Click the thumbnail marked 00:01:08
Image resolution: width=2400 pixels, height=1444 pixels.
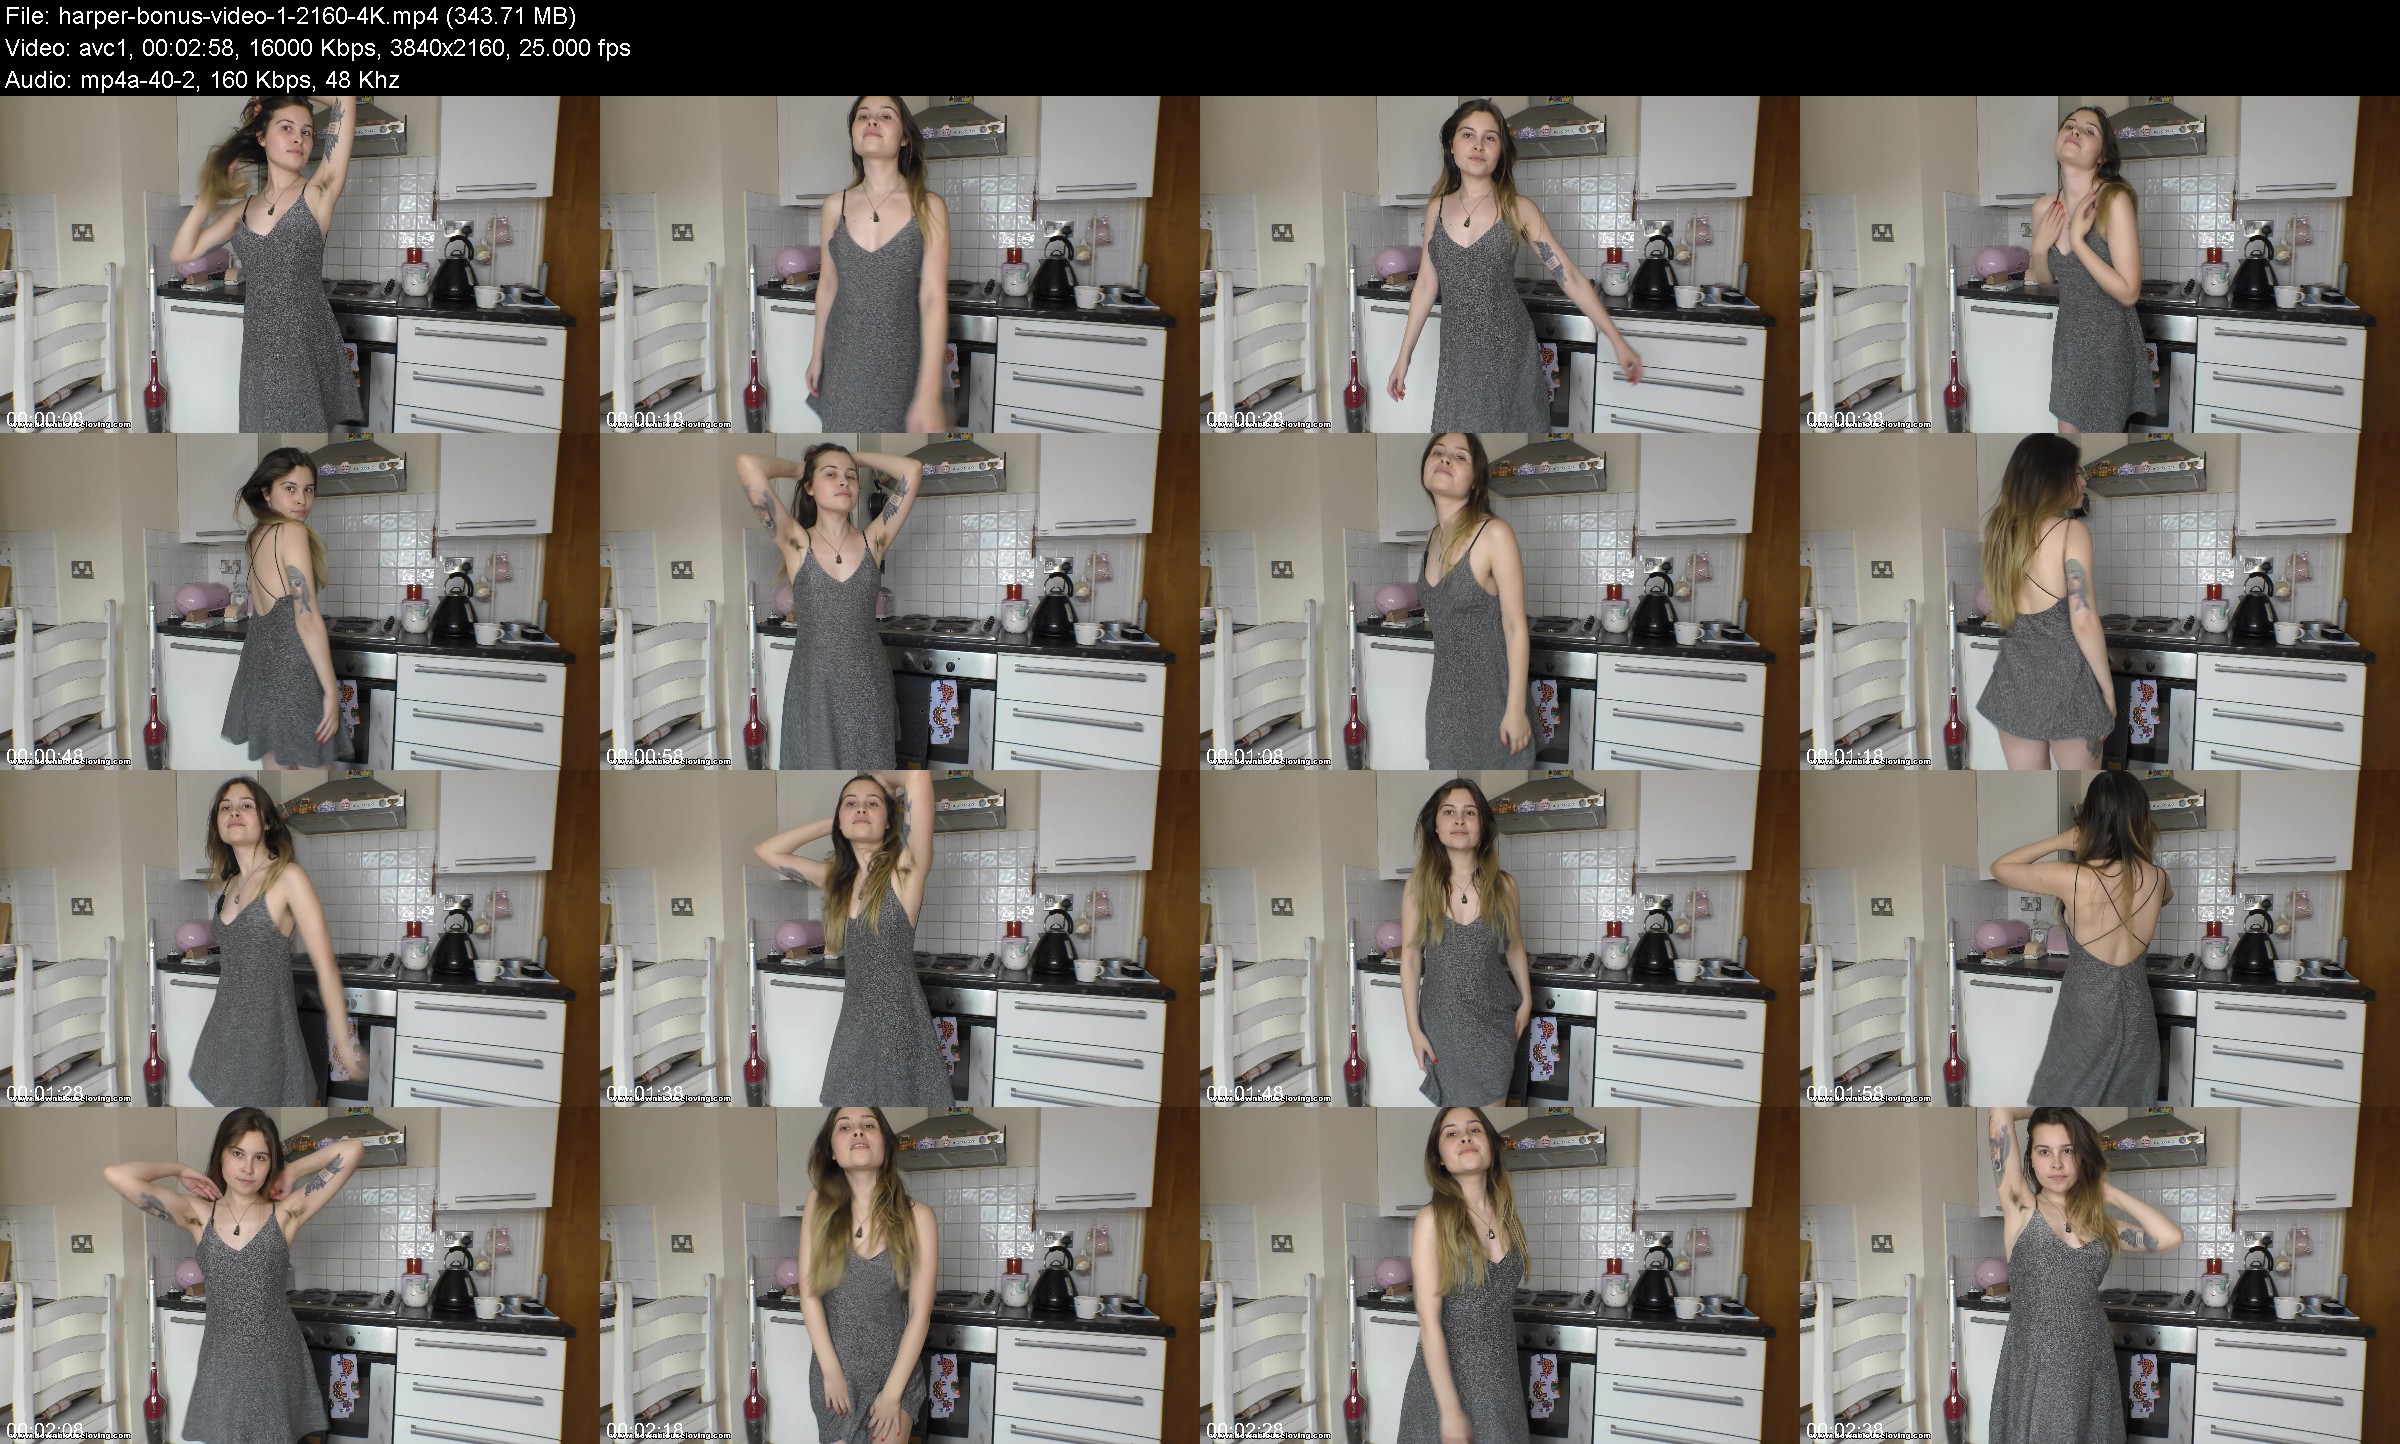tap(1499, 601)
